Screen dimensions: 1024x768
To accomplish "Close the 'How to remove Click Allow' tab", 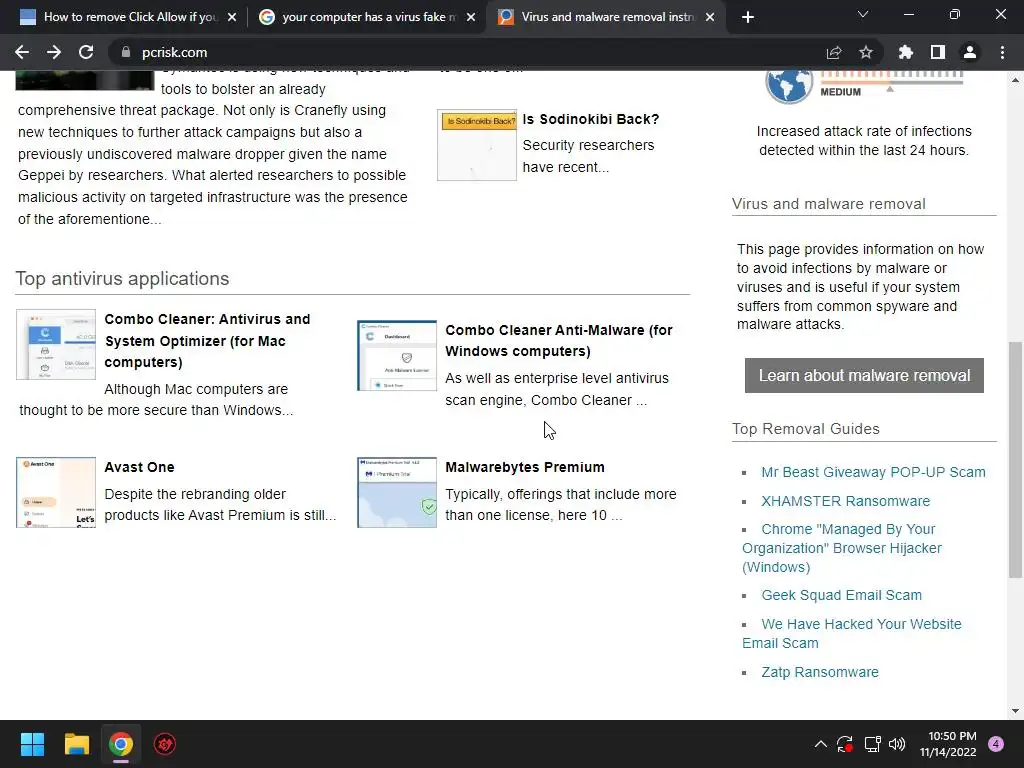I will (x=232, y=17).
